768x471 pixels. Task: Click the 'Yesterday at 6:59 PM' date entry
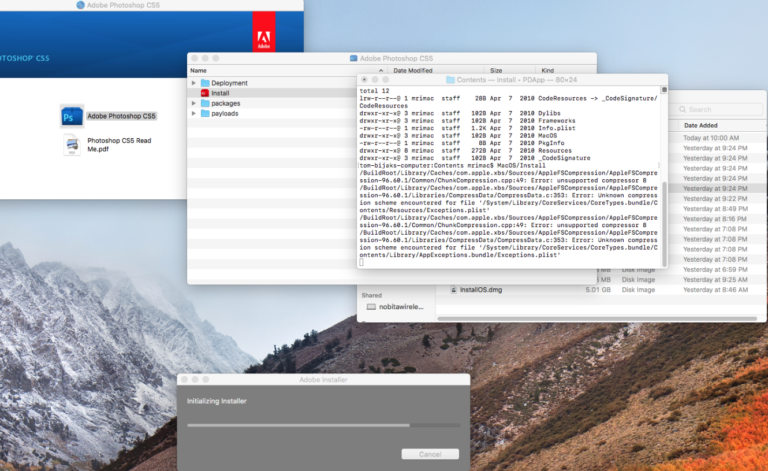(x=715, y=269)
